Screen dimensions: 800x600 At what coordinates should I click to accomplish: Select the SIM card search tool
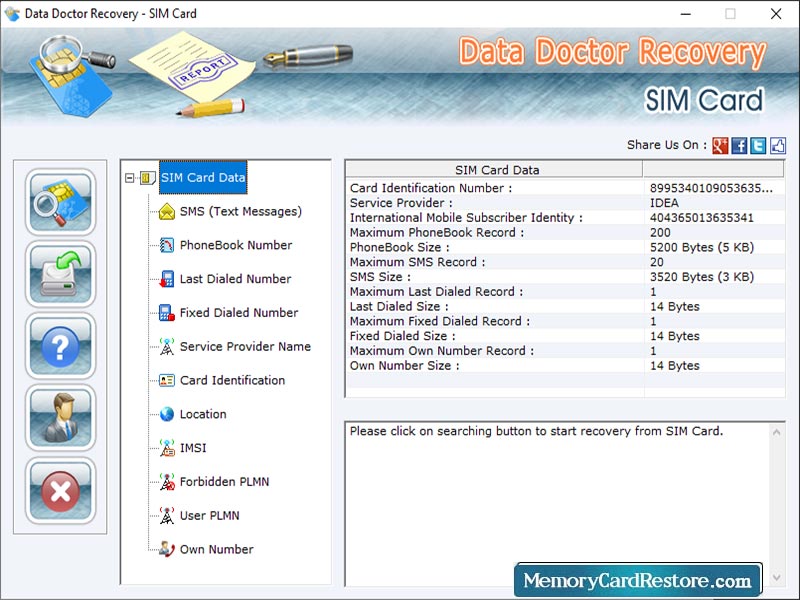(x=60, y=204)
